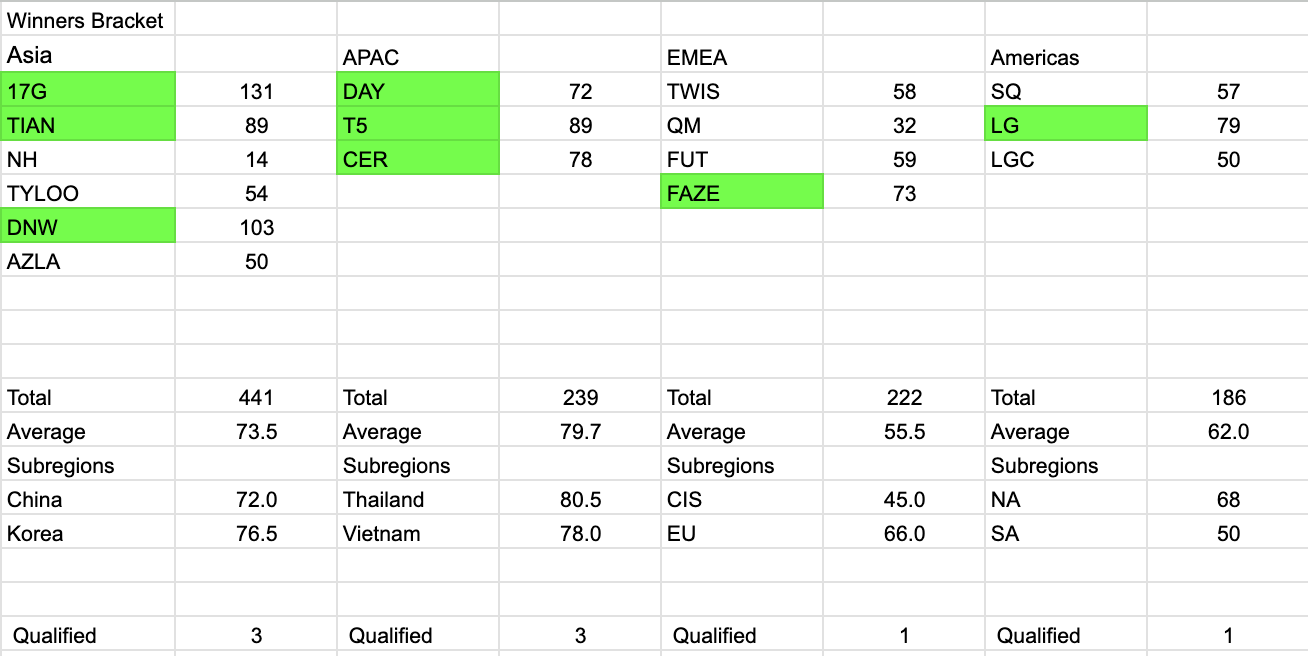Click the Americas region header cell

point(1066,58)
